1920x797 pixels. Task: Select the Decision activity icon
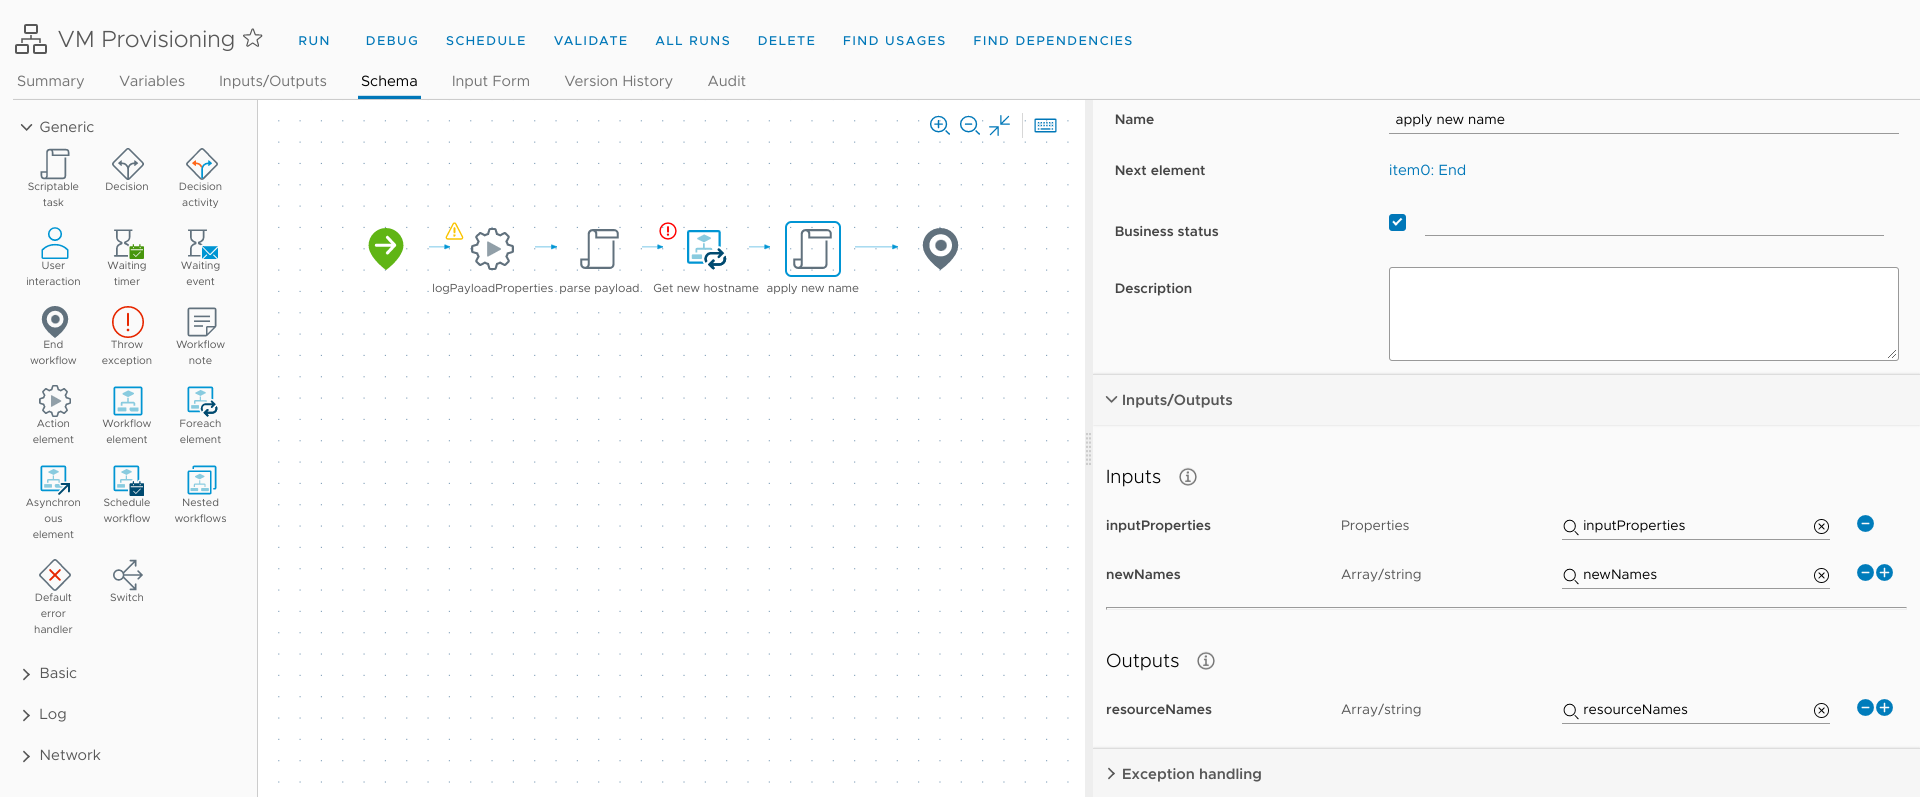tap(201, 164)
